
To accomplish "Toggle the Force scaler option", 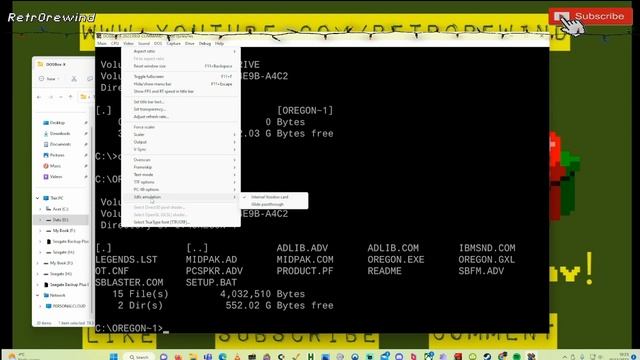I will [x=181, y=127].
